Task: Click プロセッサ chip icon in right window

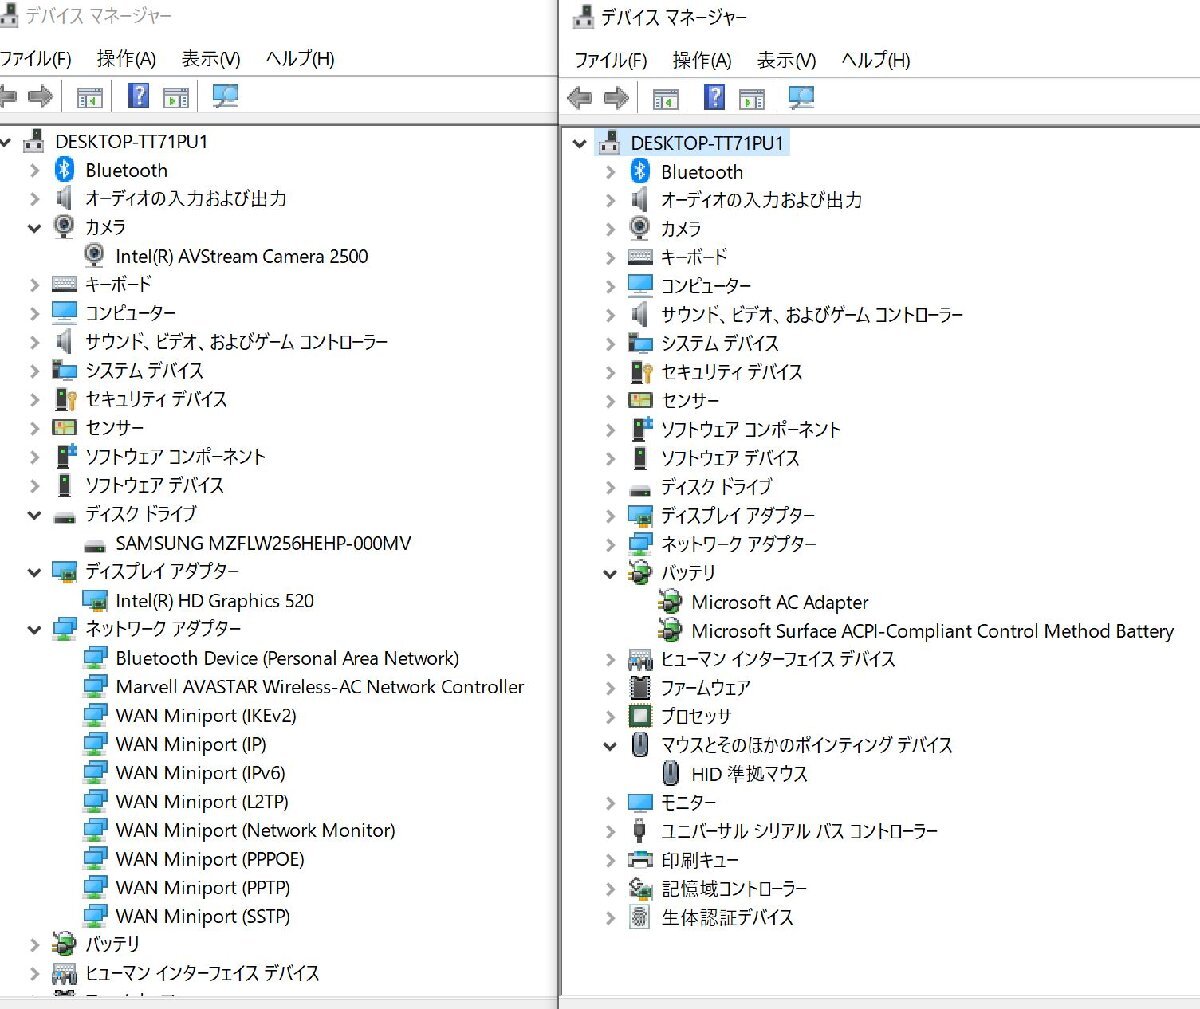Action: pyautogui.click(x=640, y=716)
